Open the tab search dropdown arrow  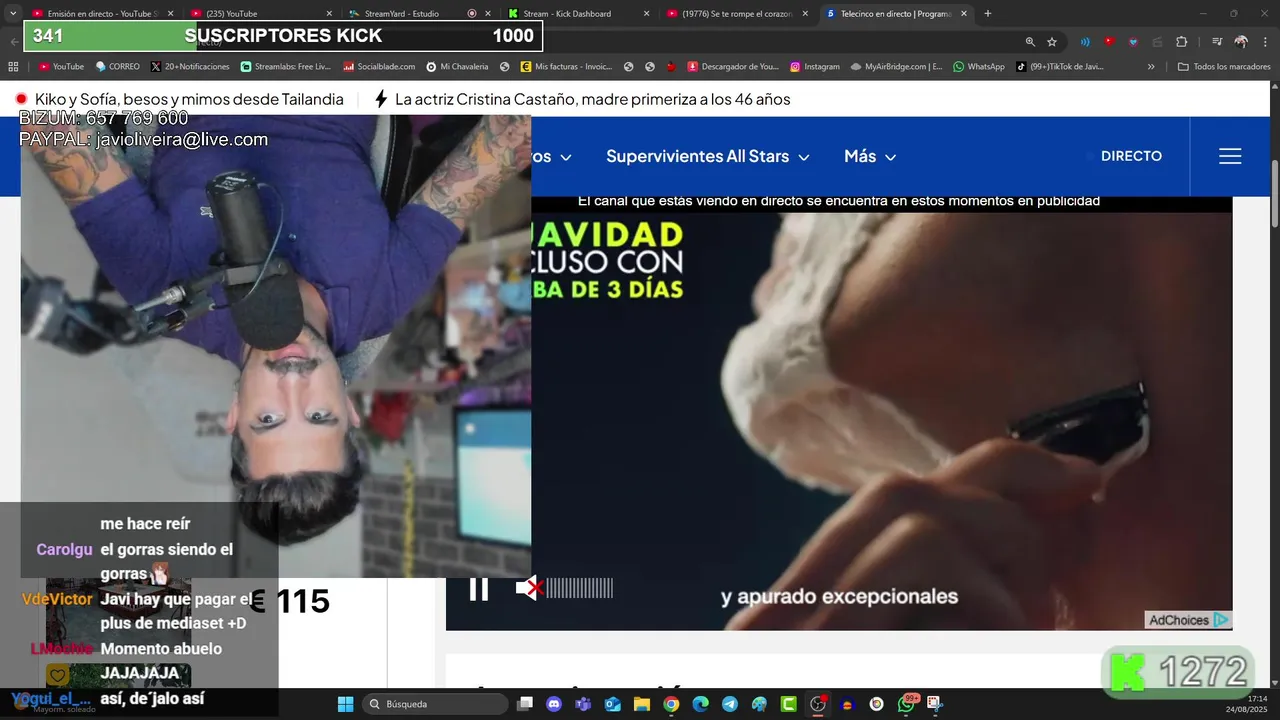tap(13, 14)
